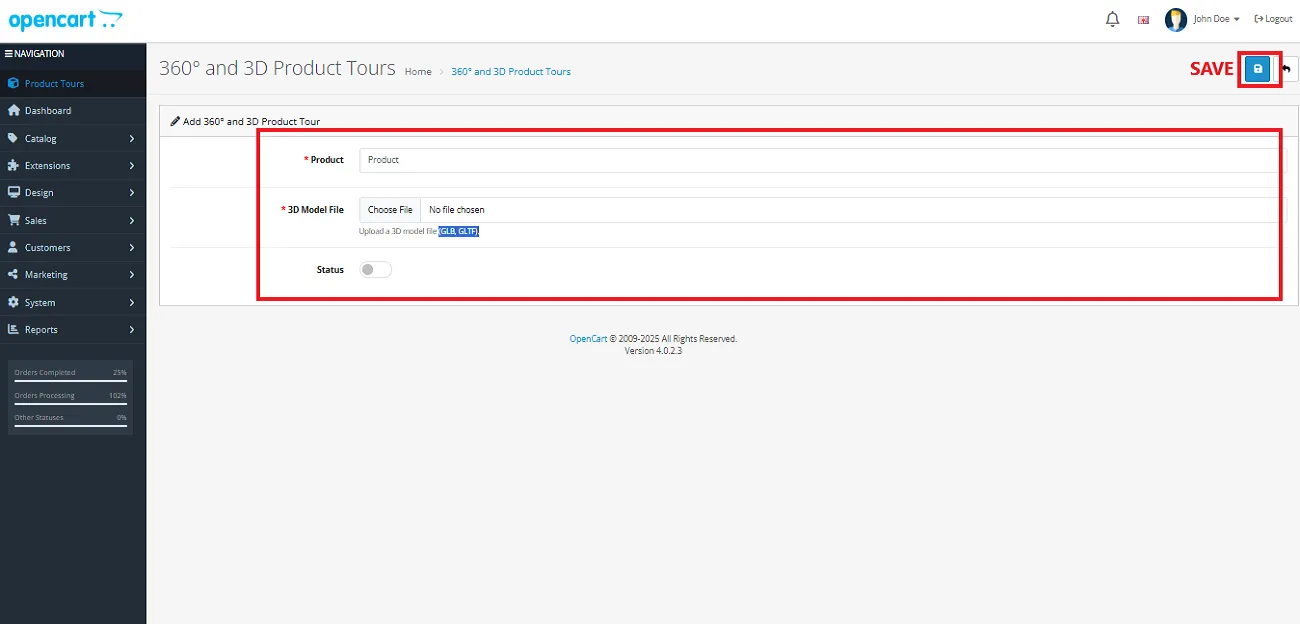
Task: Open John Doe user dropdown
Action: pyautogui.click(x=1216, y=19)
